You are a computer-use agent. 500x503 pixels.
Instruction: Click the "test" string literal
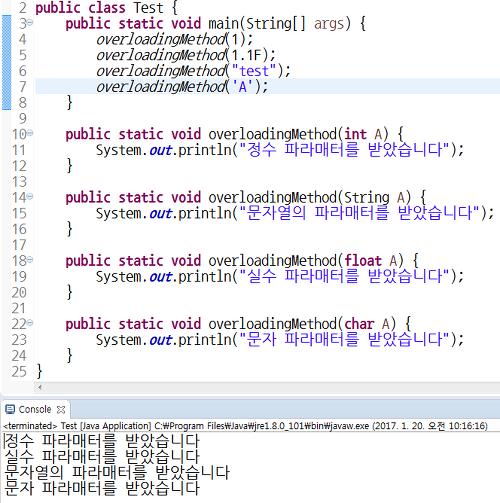pyautogui.click(x=254, y=71)
